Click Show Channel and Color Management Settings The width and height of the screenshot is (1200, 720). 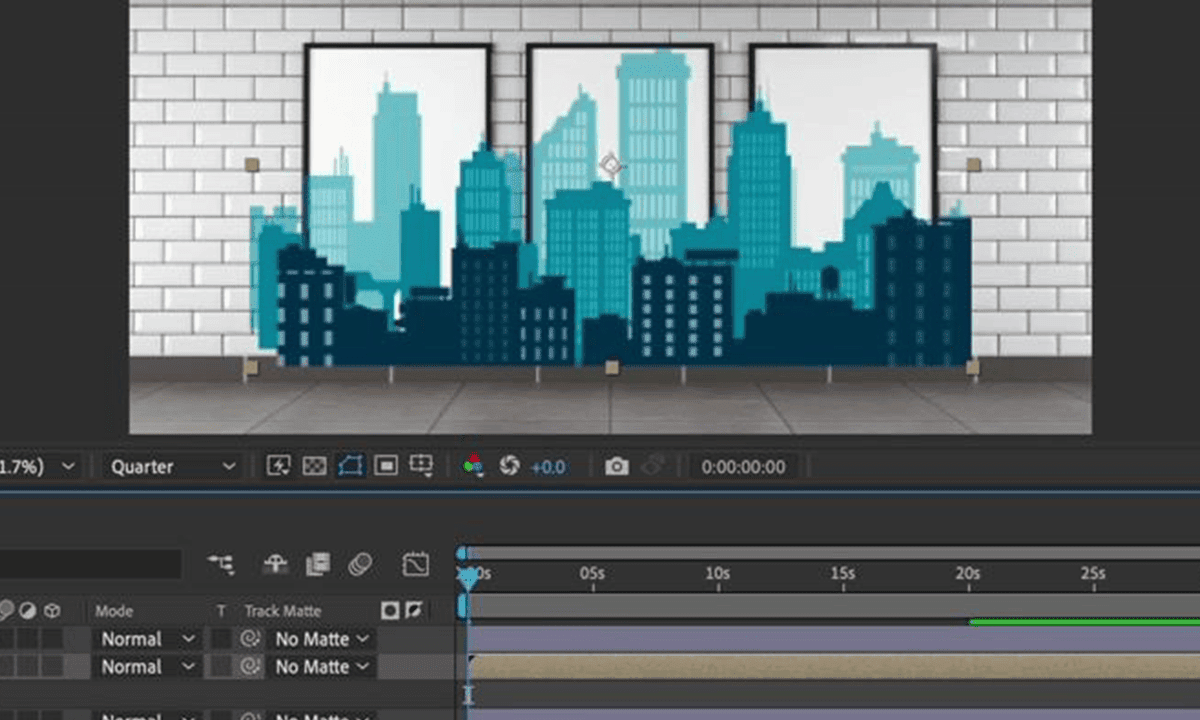pyautogui.click(x=473, y=465)
